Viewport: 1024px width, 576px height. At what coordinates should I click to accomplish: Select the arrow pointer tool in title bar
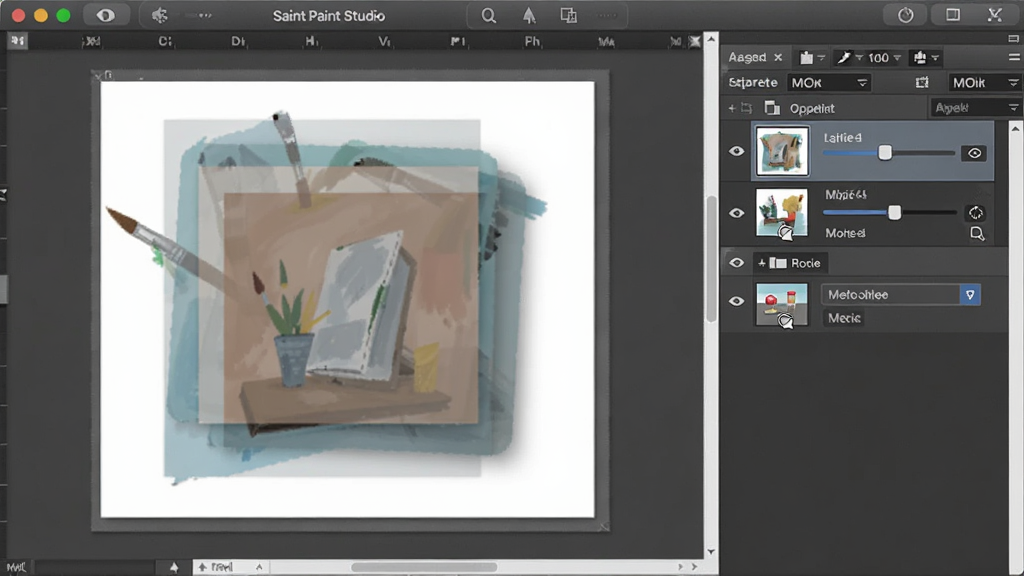coord(529,16)
